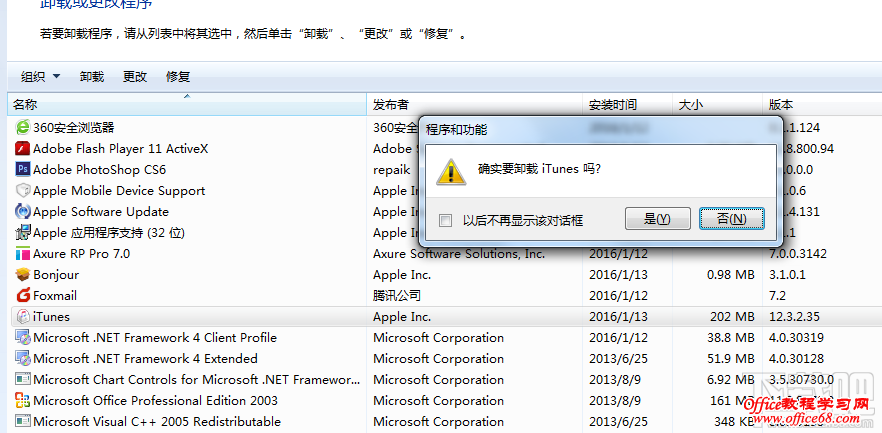Click the Apple 应用程序支持 icon
882x433 pixels.
pyautogui.click(x=22, y=232)
